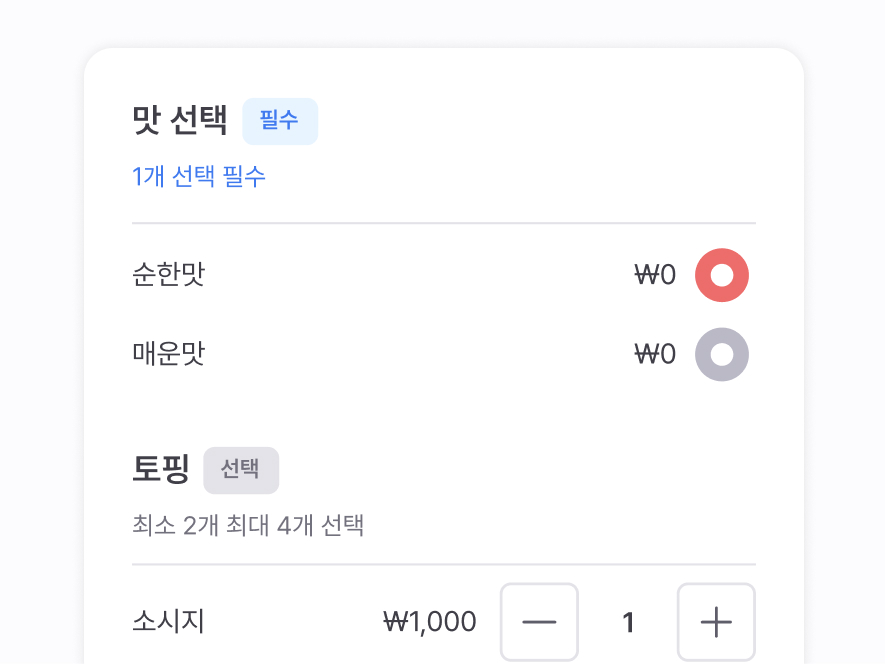
Task: Click the 토핑 section heading
Action: 161,469
